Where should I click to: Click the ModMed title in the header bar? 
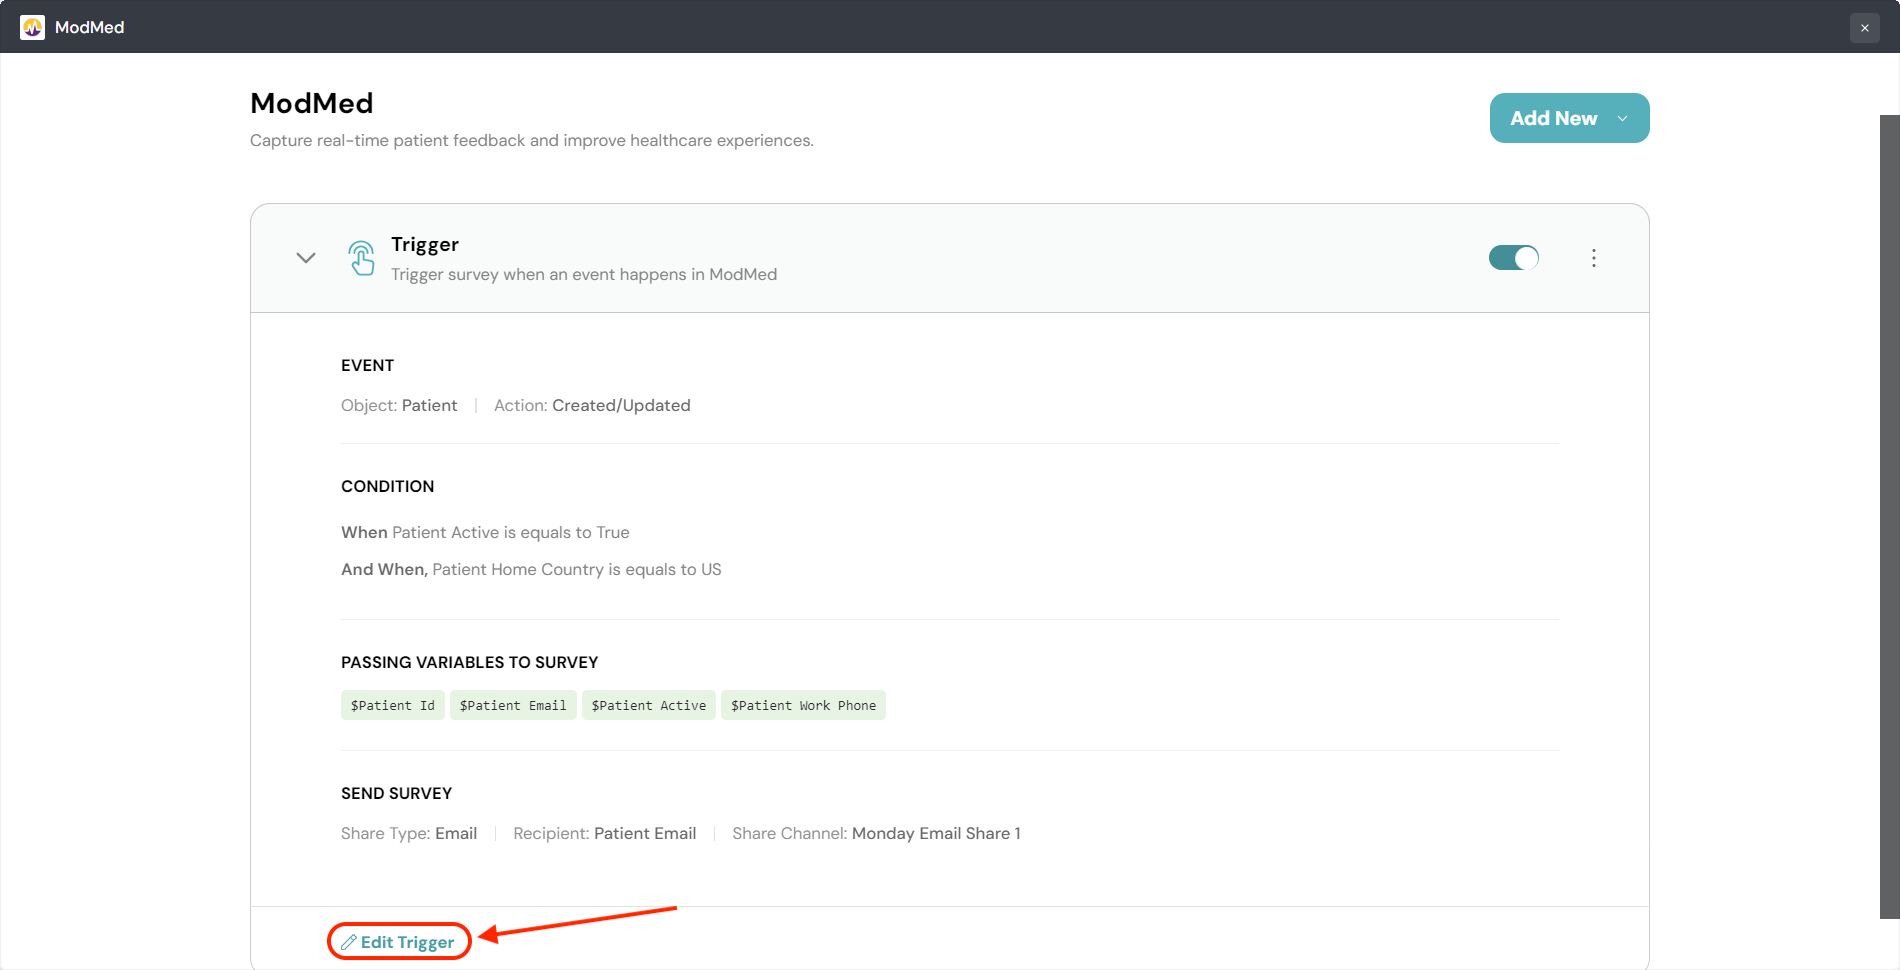89,27
